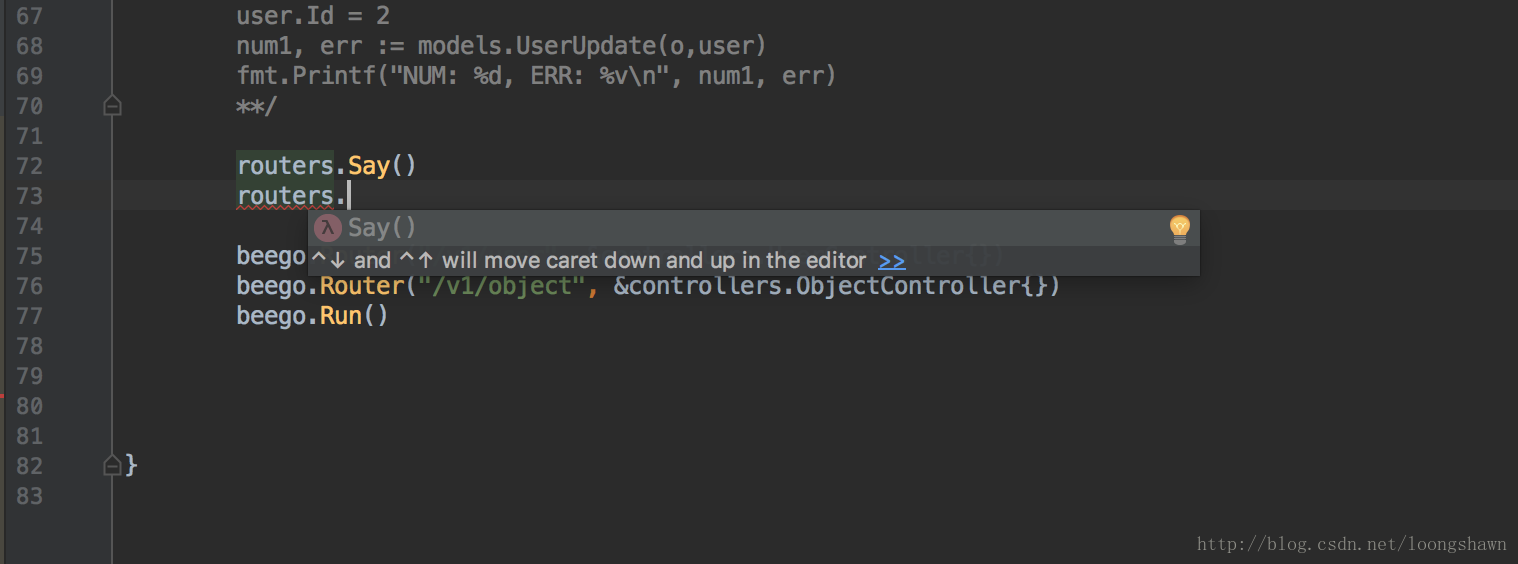Click line number 80 in the gutter
This screenshot has height=564, width=1518.
coord(30,406)
